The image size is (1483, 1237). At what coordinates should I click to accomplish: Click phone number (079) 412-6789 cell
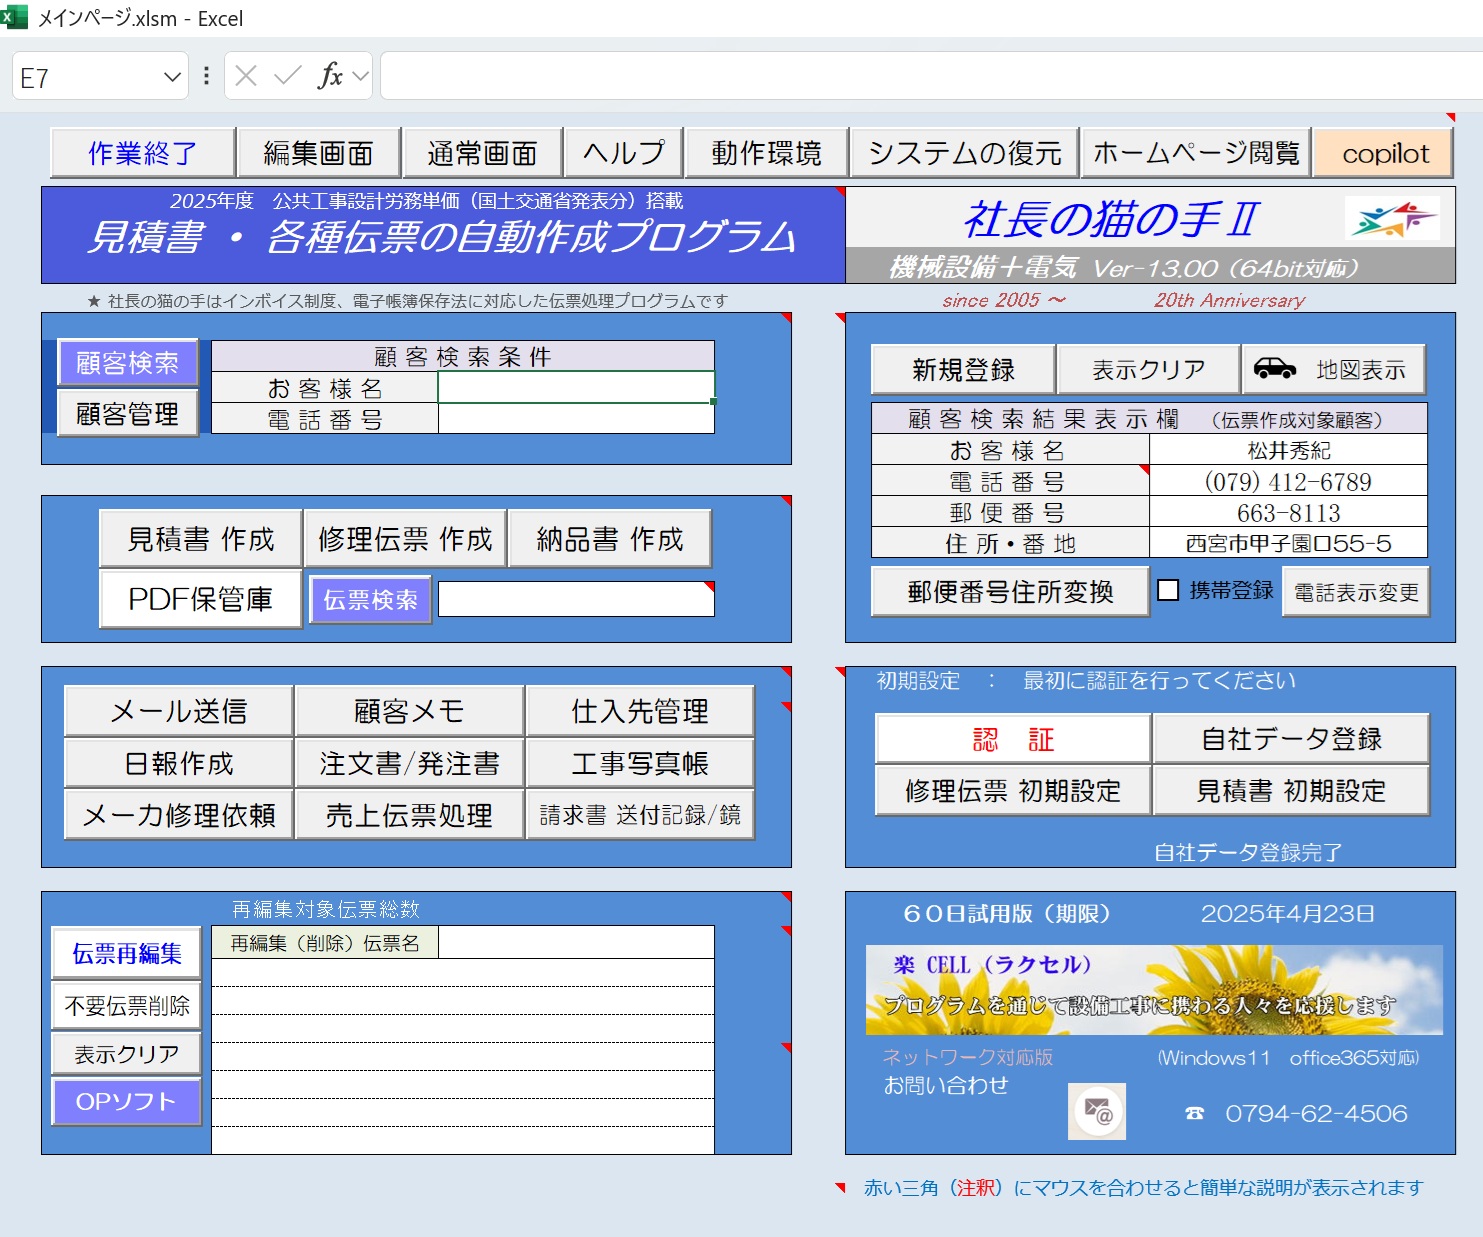[x=1288, y=481]
